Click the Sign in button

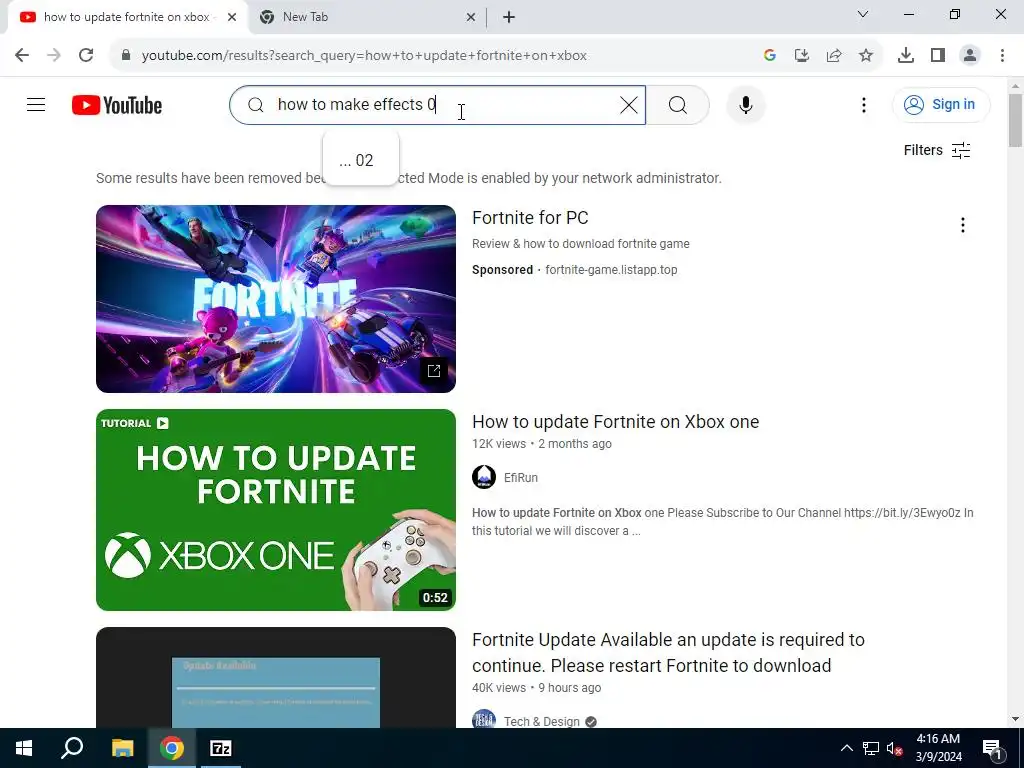pos(940,104)
